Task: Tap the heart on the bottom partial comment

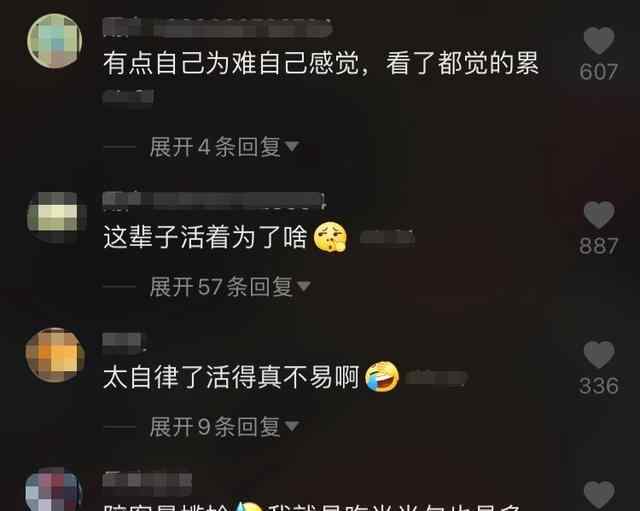Action: click(x=599, y=495)
